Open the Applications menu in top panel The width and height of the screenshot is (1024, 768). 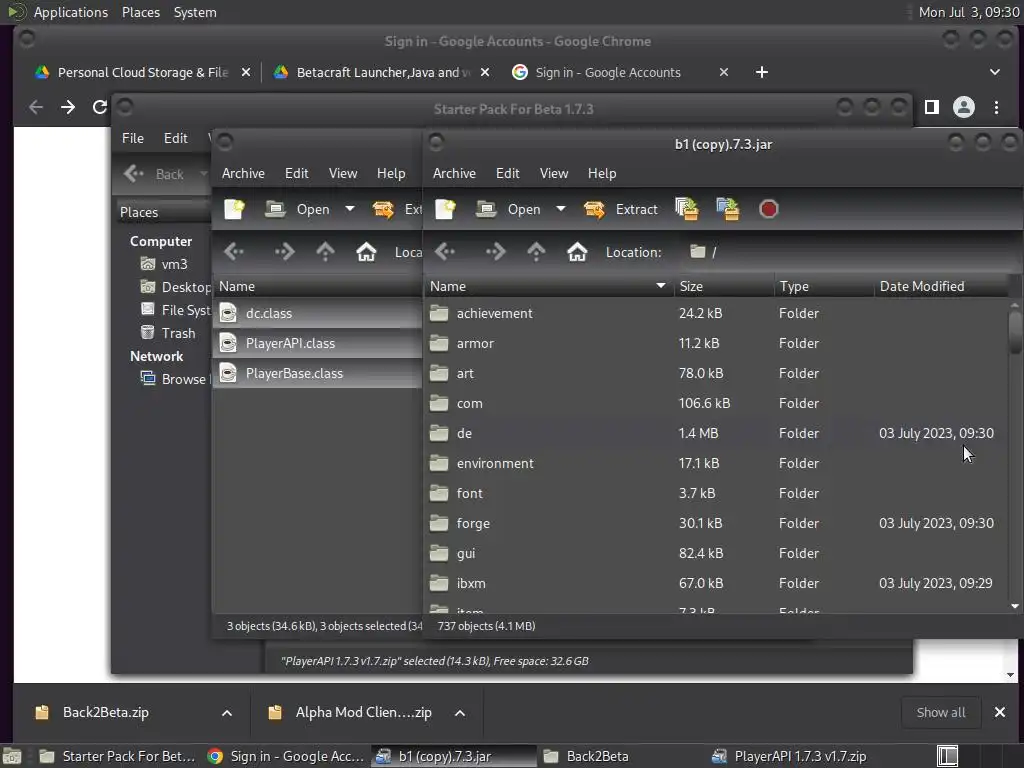[70, 12]
